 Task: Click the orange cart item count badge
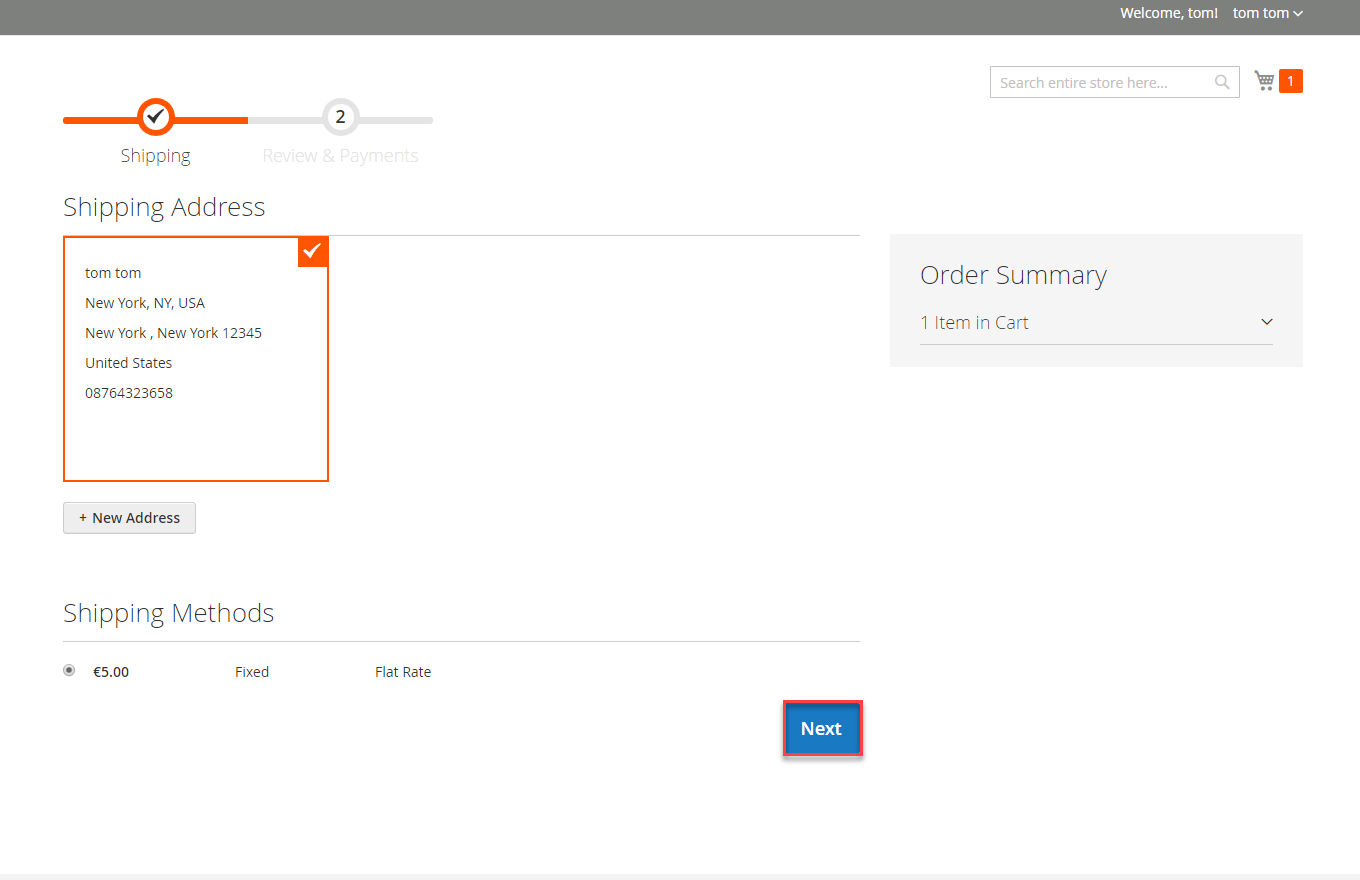pos(1290,81)
